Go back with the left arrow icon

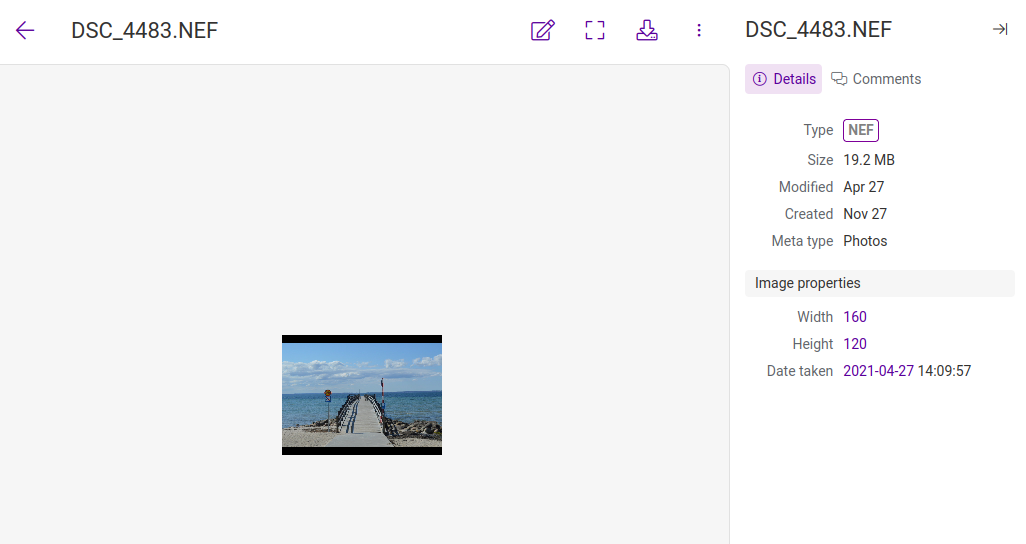[25, 30]
